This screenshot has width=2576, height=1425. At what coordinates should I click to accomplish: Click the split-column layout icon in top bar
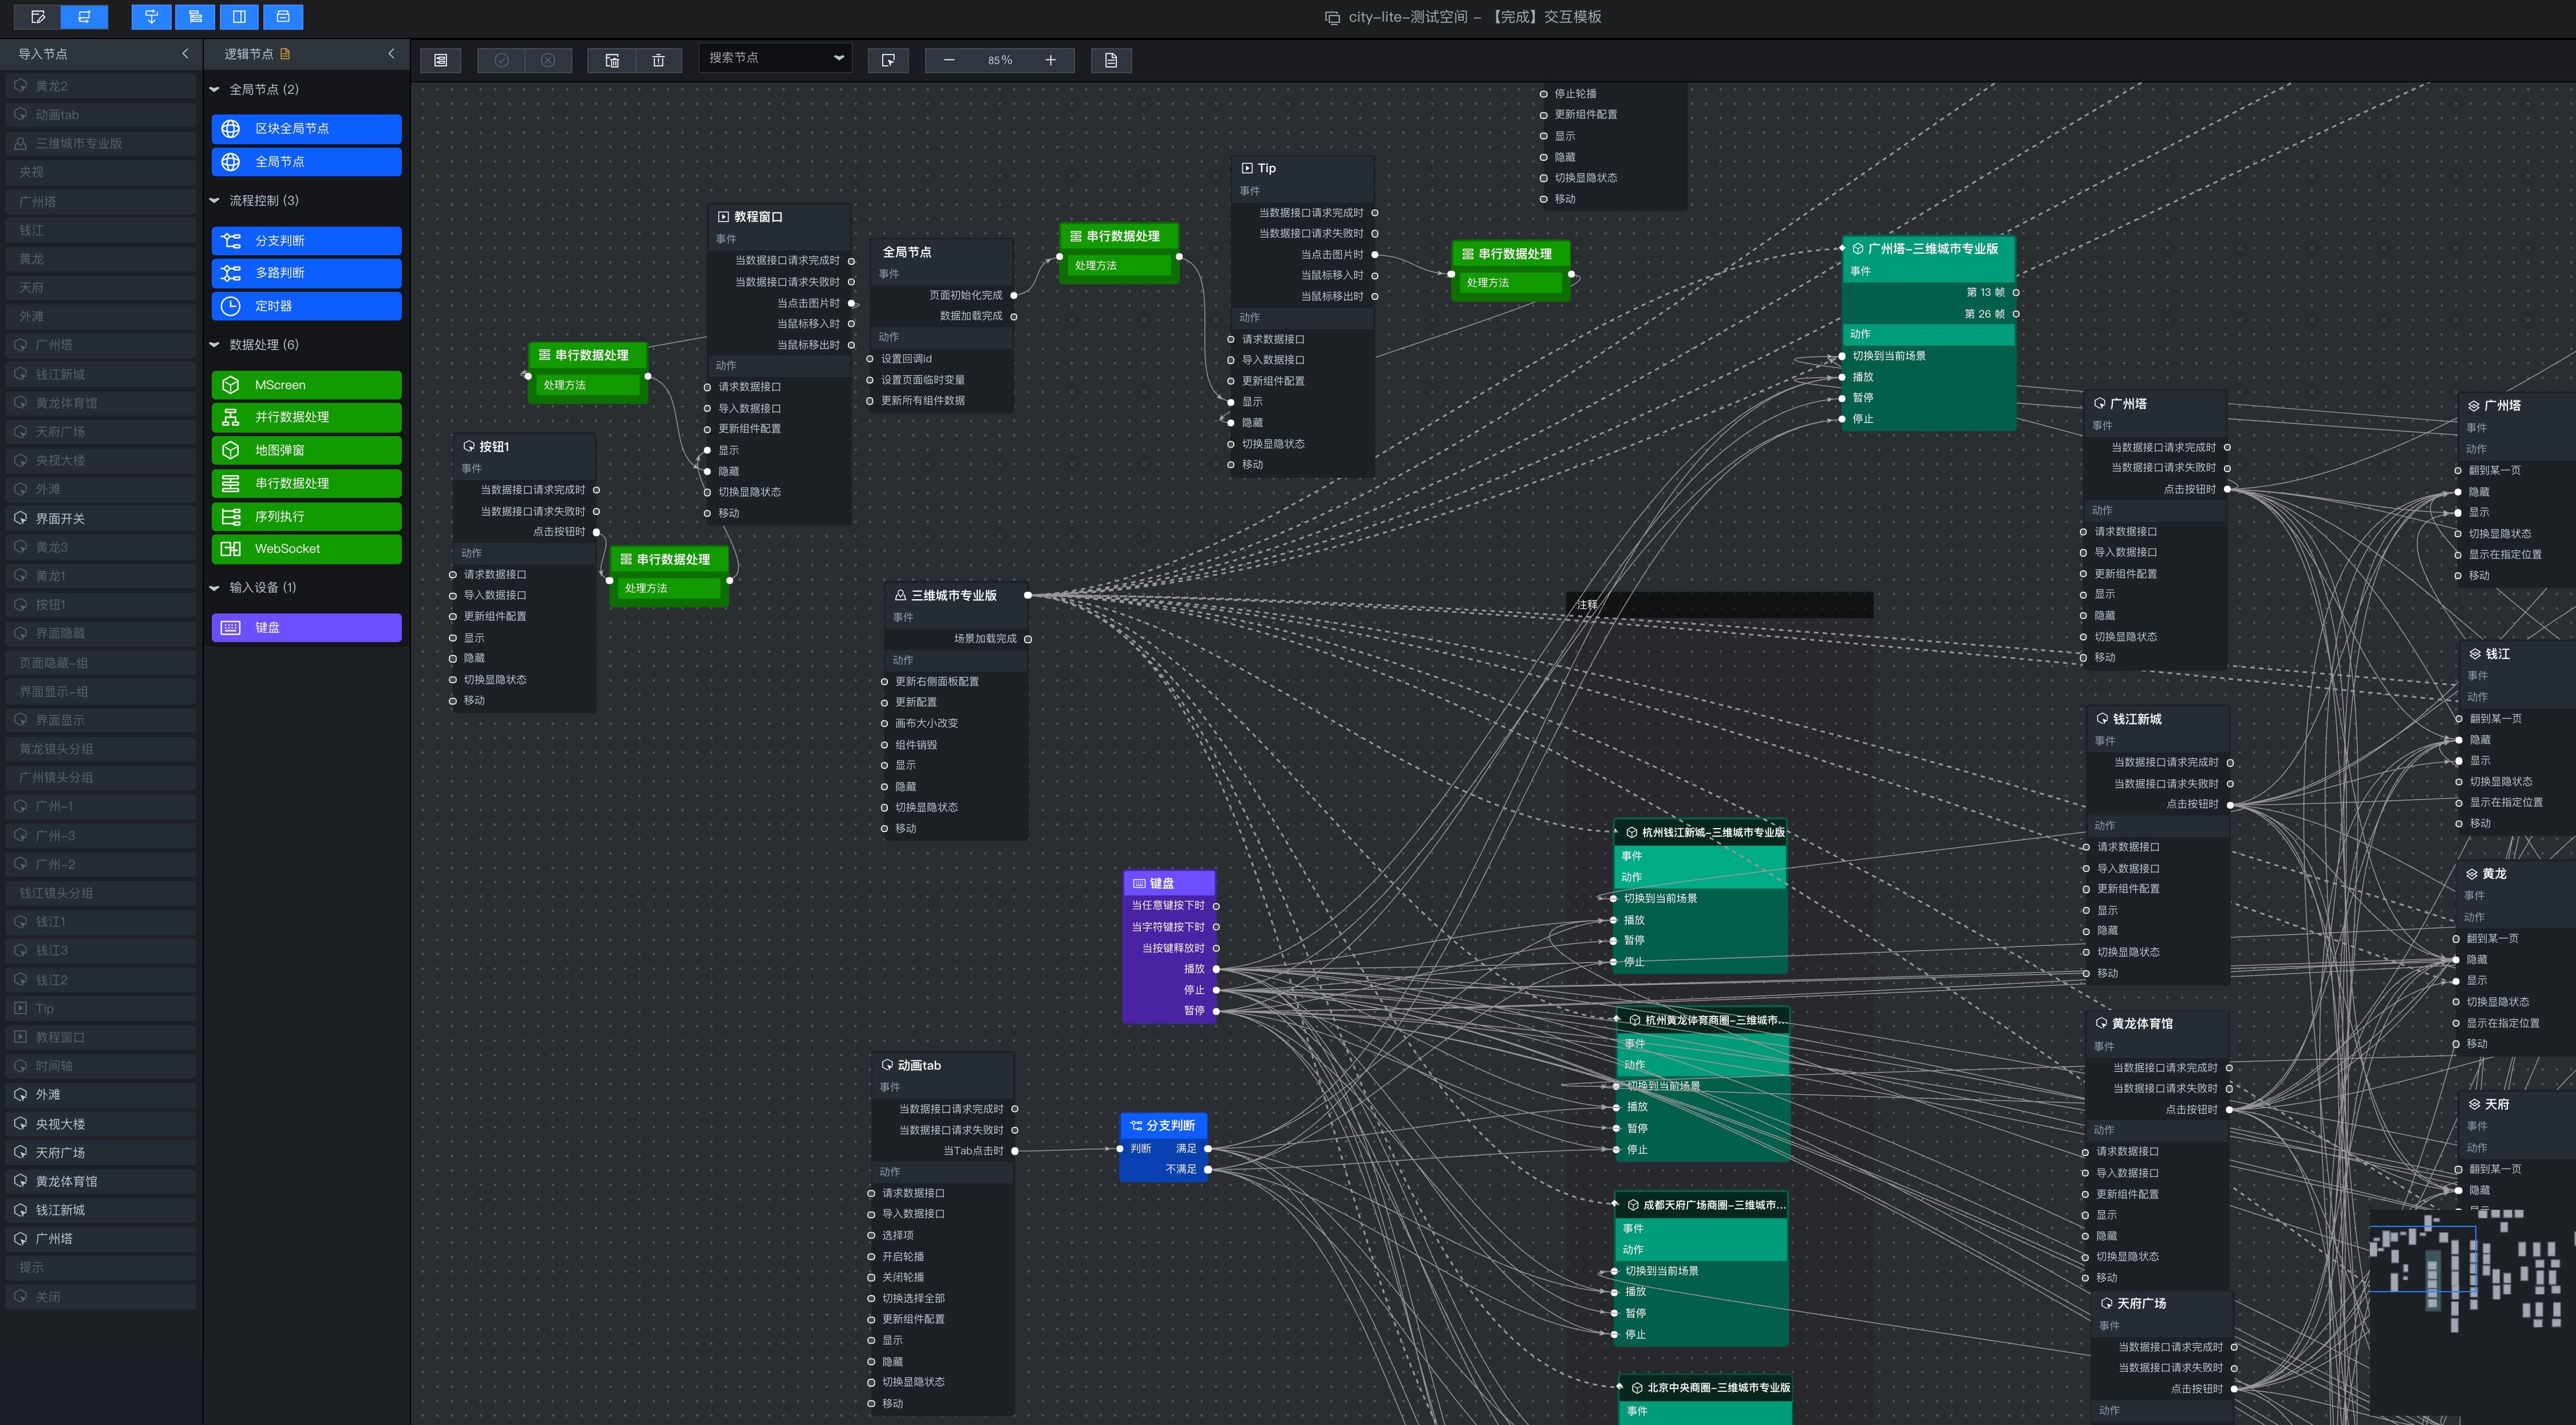(x=239, y=16)
